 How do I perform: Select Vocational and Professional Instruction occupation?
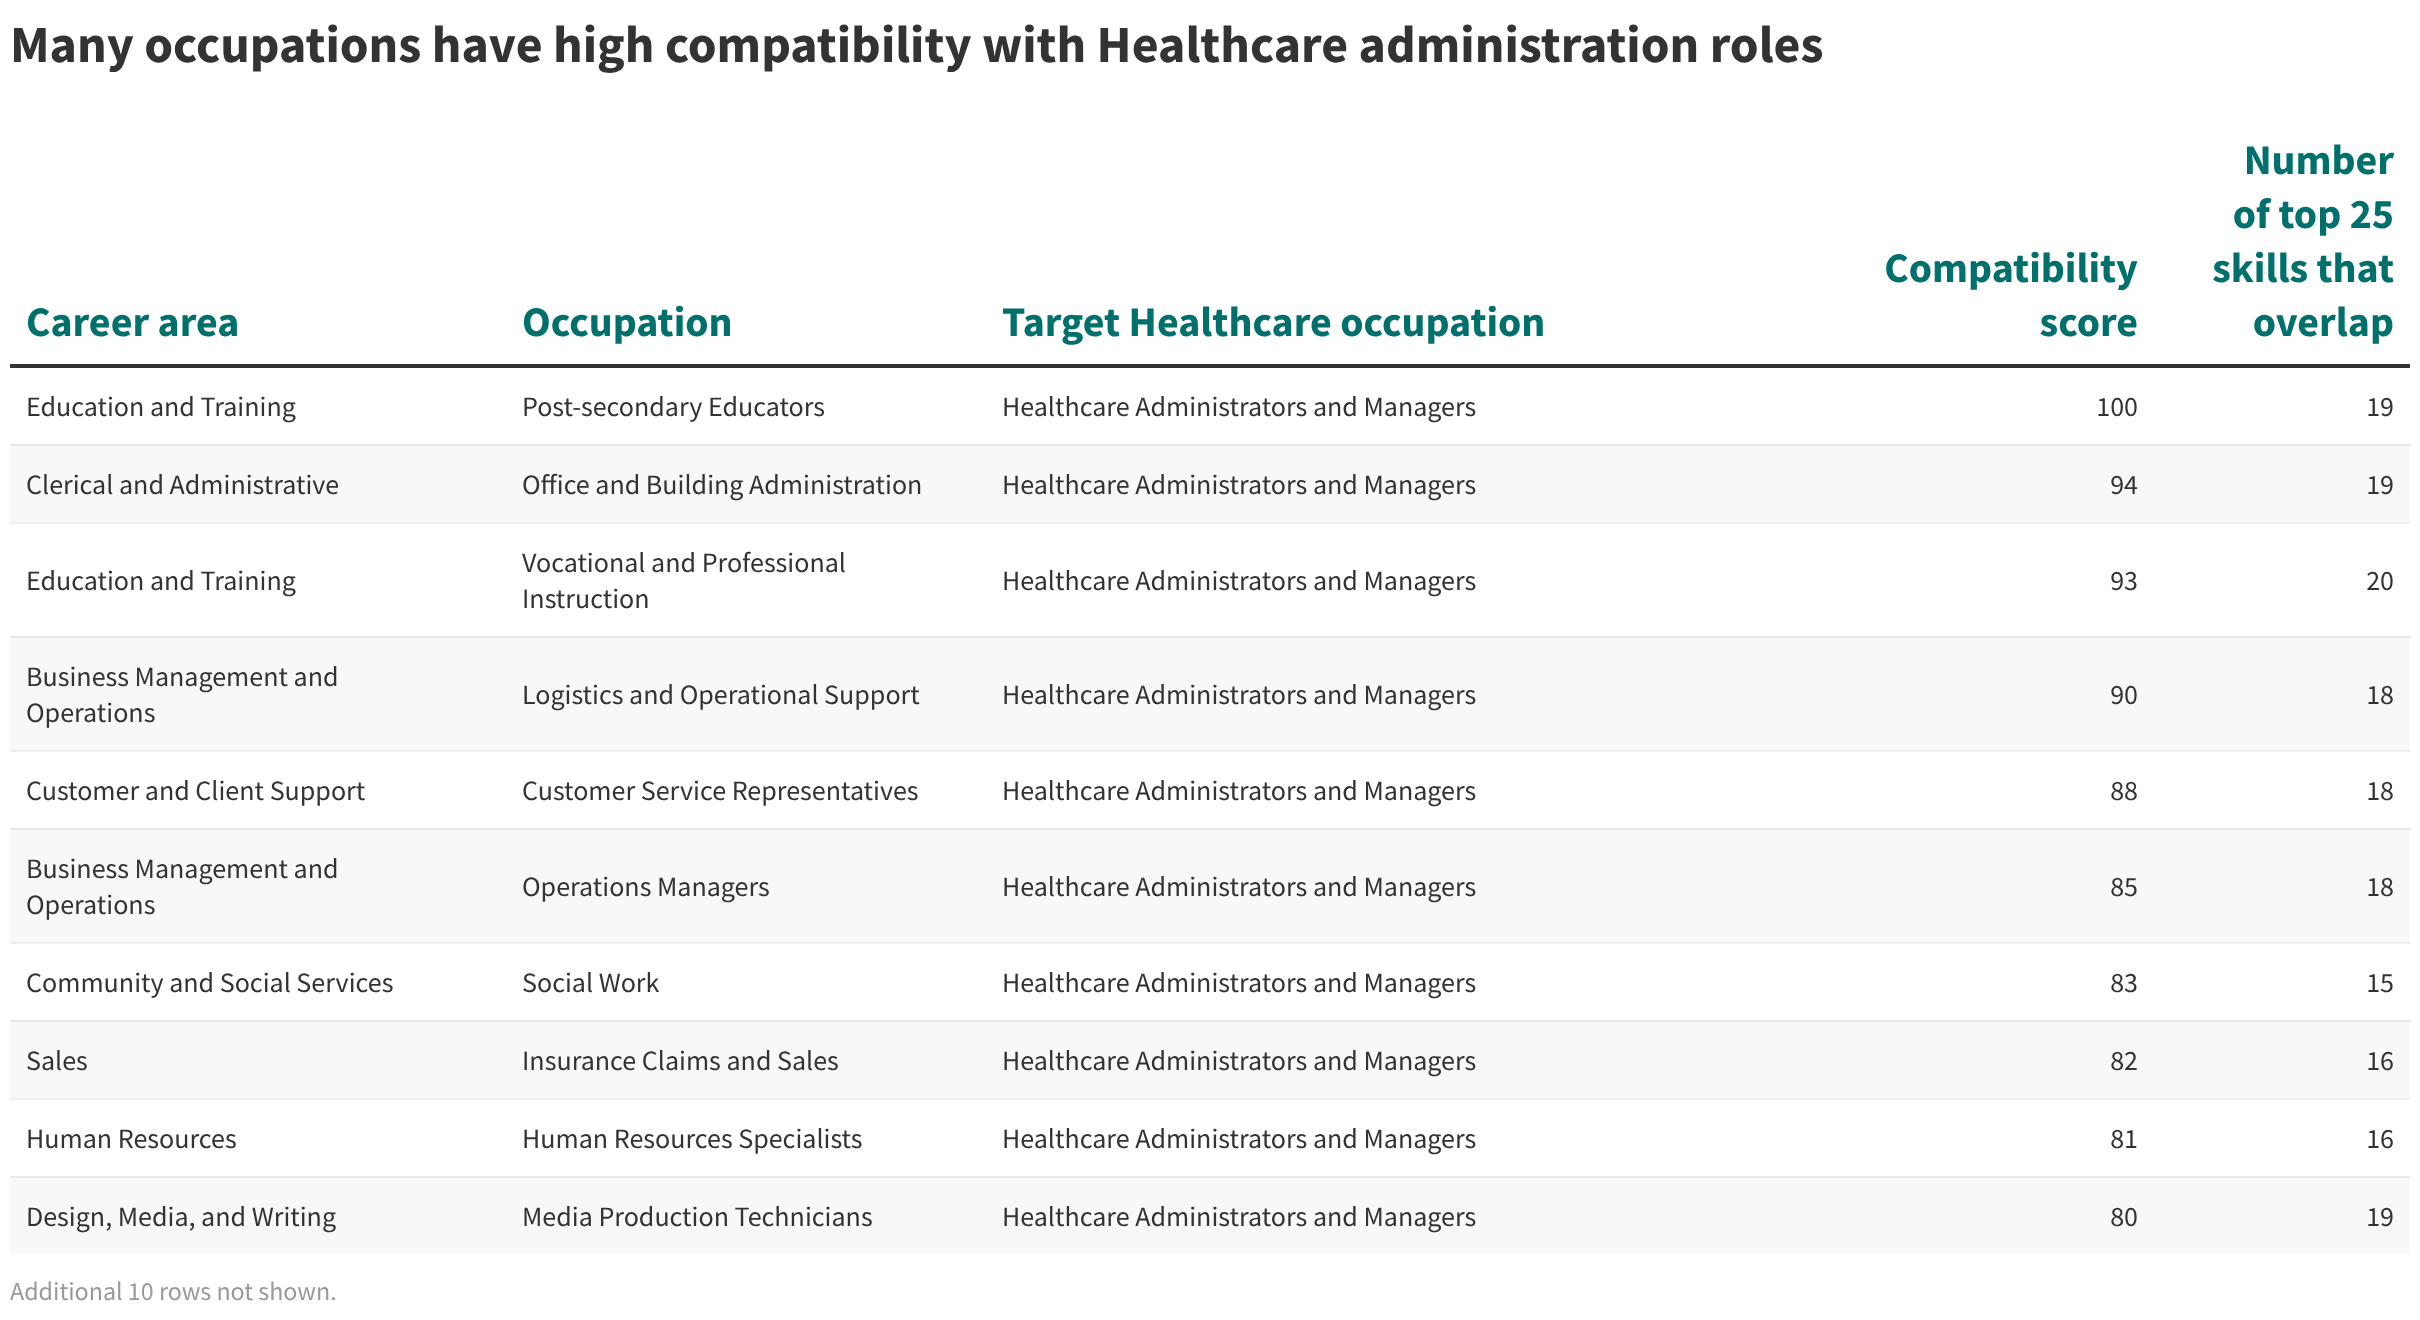[x=683, y=581]
